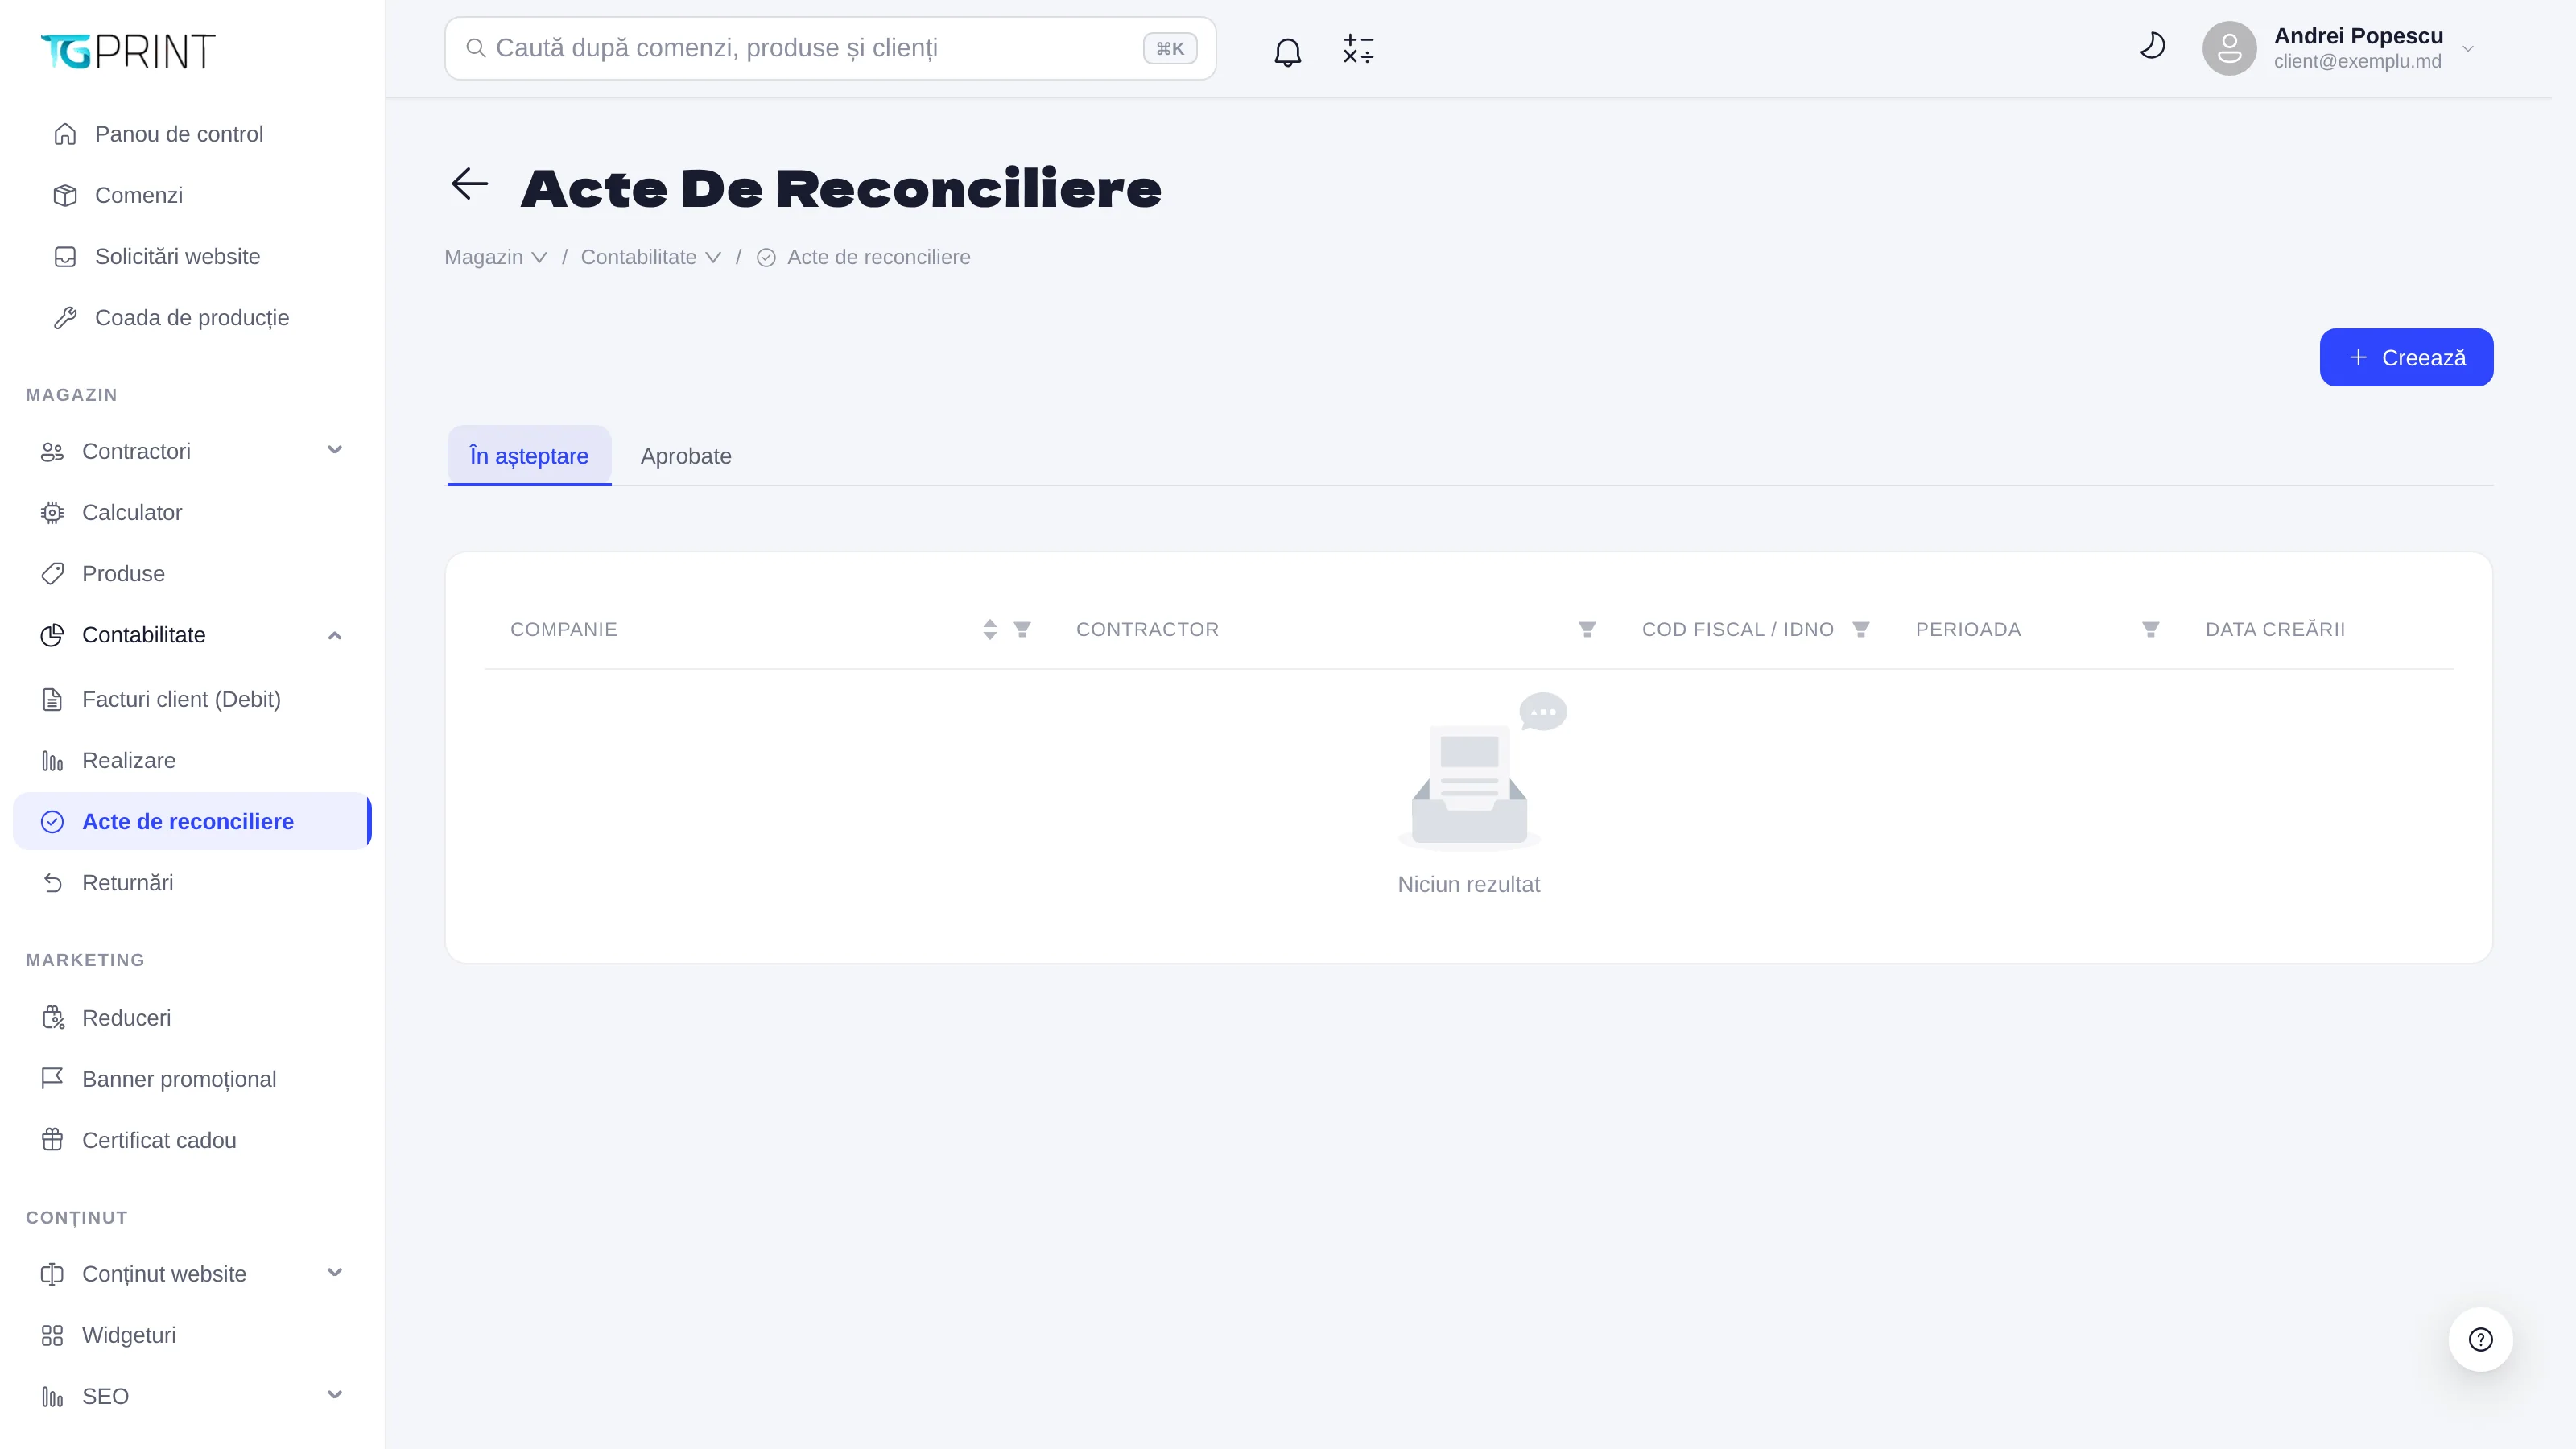Open the Banner promoțional link

pos(192,1079)
